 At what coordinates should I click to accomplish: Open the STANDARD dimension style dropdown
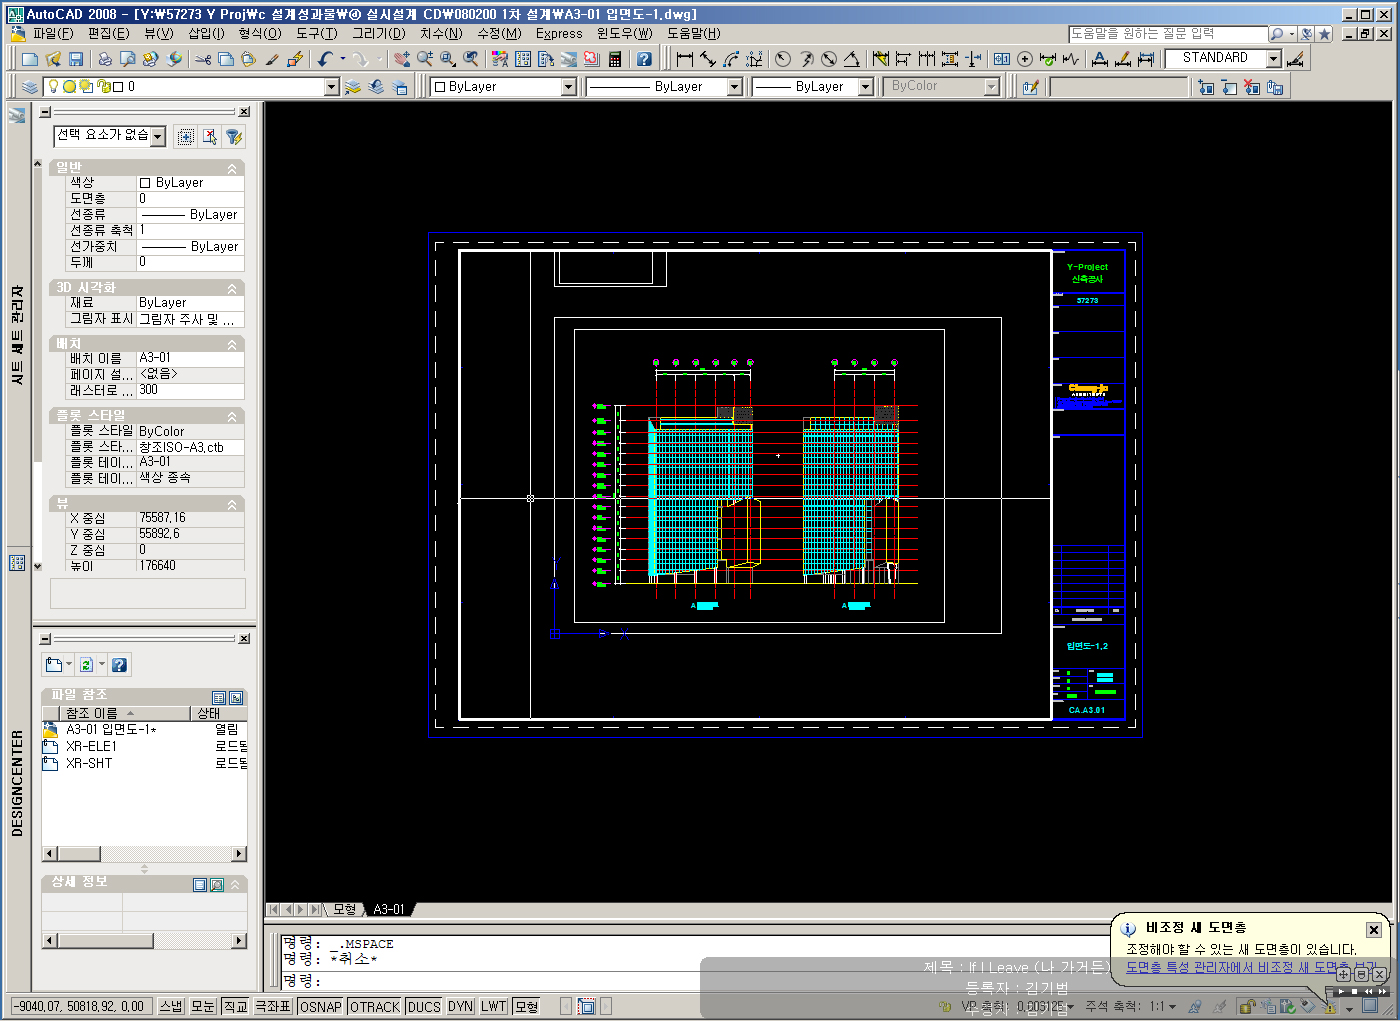pos(1273,59)
